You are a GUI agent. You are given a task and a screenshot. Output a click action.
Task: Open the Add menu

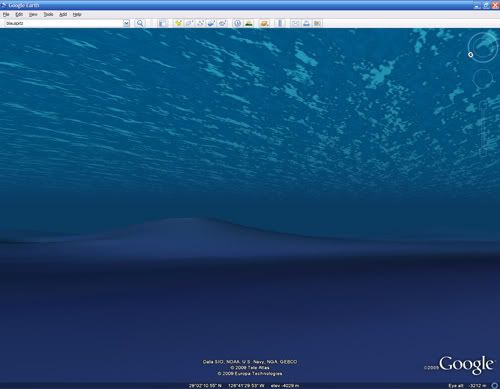point(63,14)
